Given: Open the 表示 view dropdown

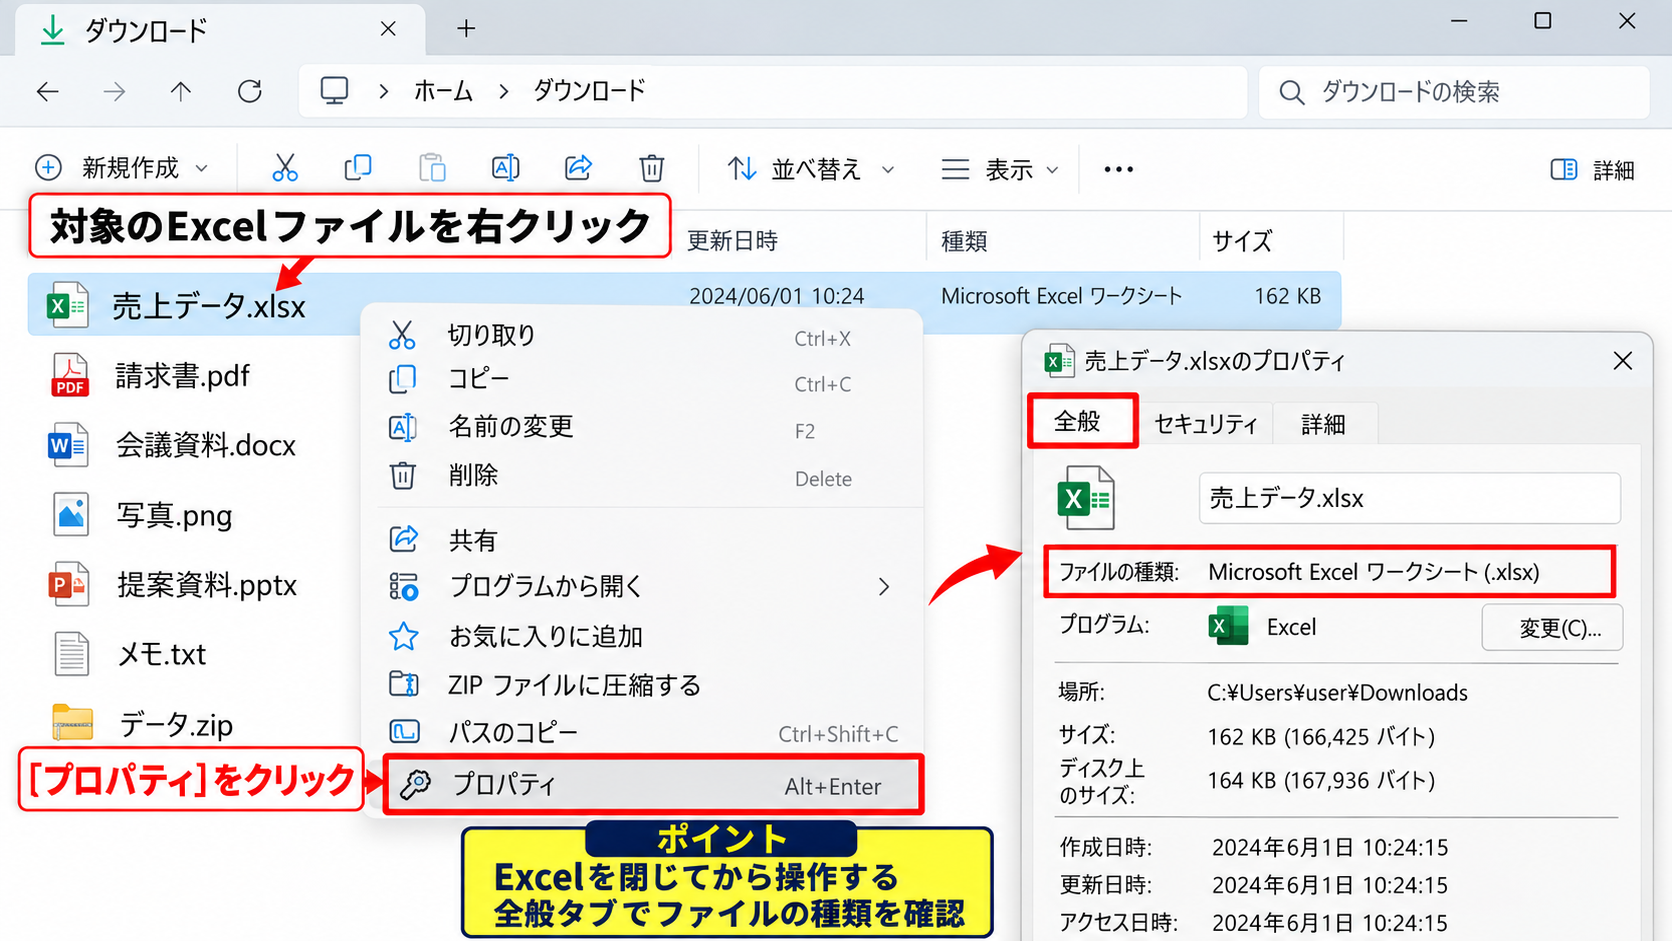Looking at the screenshot, I should 1000,169.
